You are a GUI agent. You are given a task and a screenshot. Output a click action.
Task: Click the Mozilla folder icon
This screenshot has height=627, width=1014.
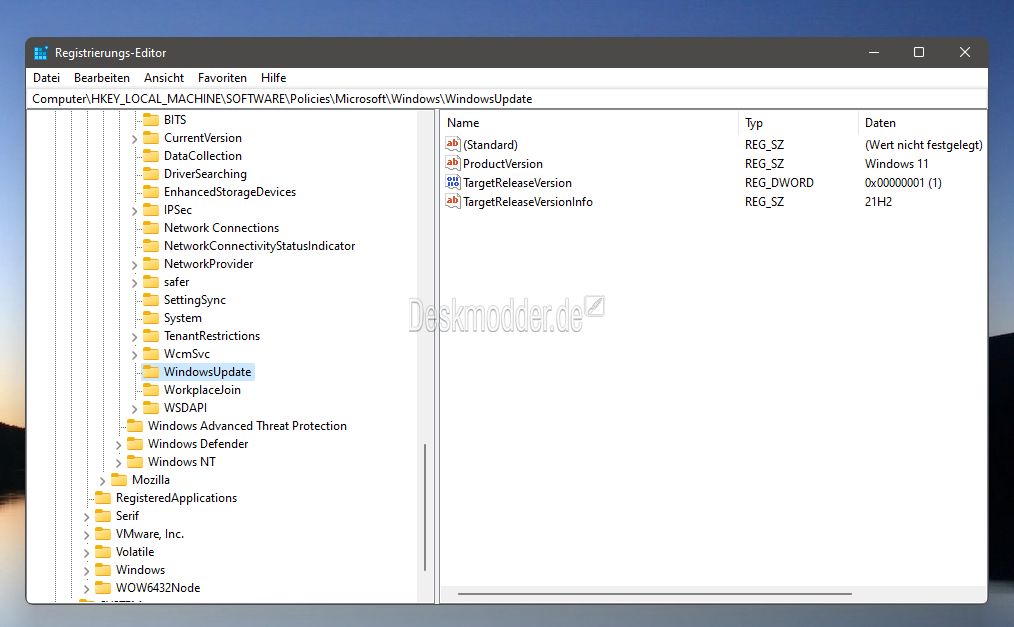click(x=119, y=480)
